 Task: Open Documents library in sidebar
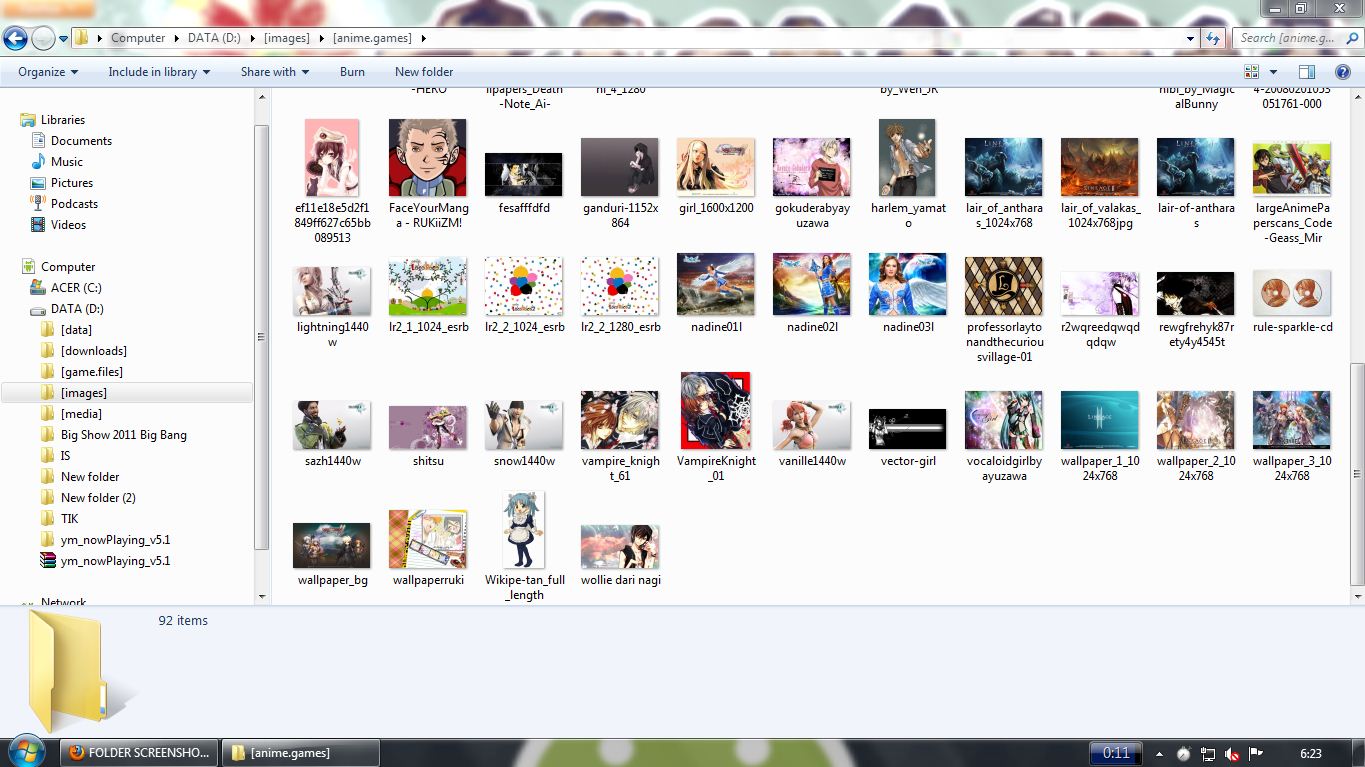click(x=81, y=141)
